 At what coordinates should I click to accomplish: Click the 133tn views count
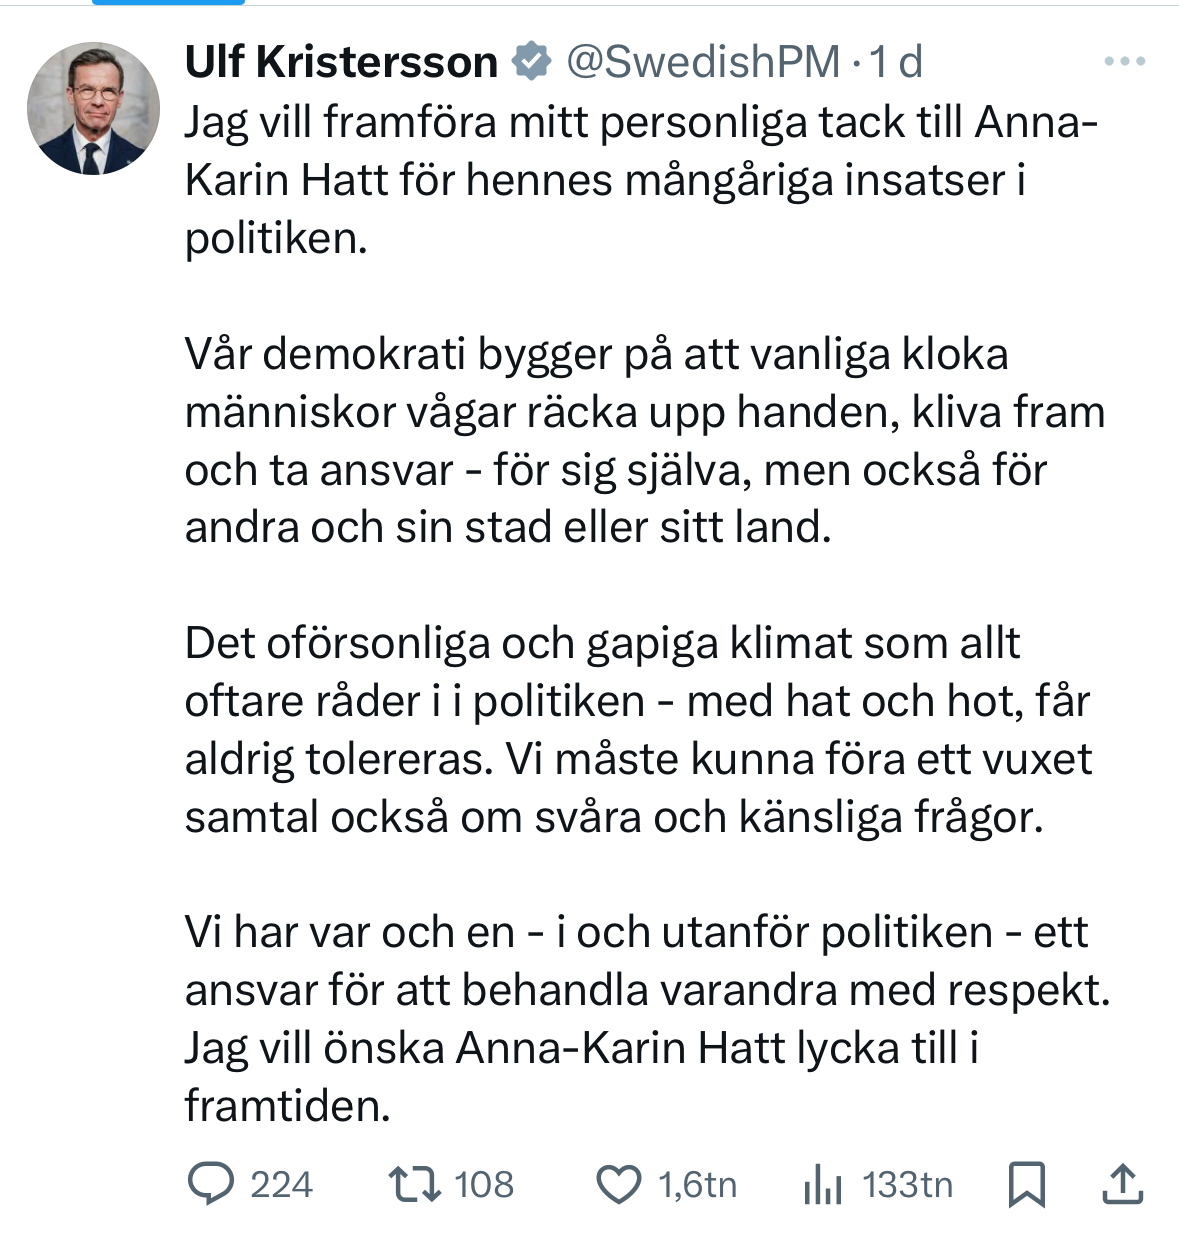[x=907, y=1185]
